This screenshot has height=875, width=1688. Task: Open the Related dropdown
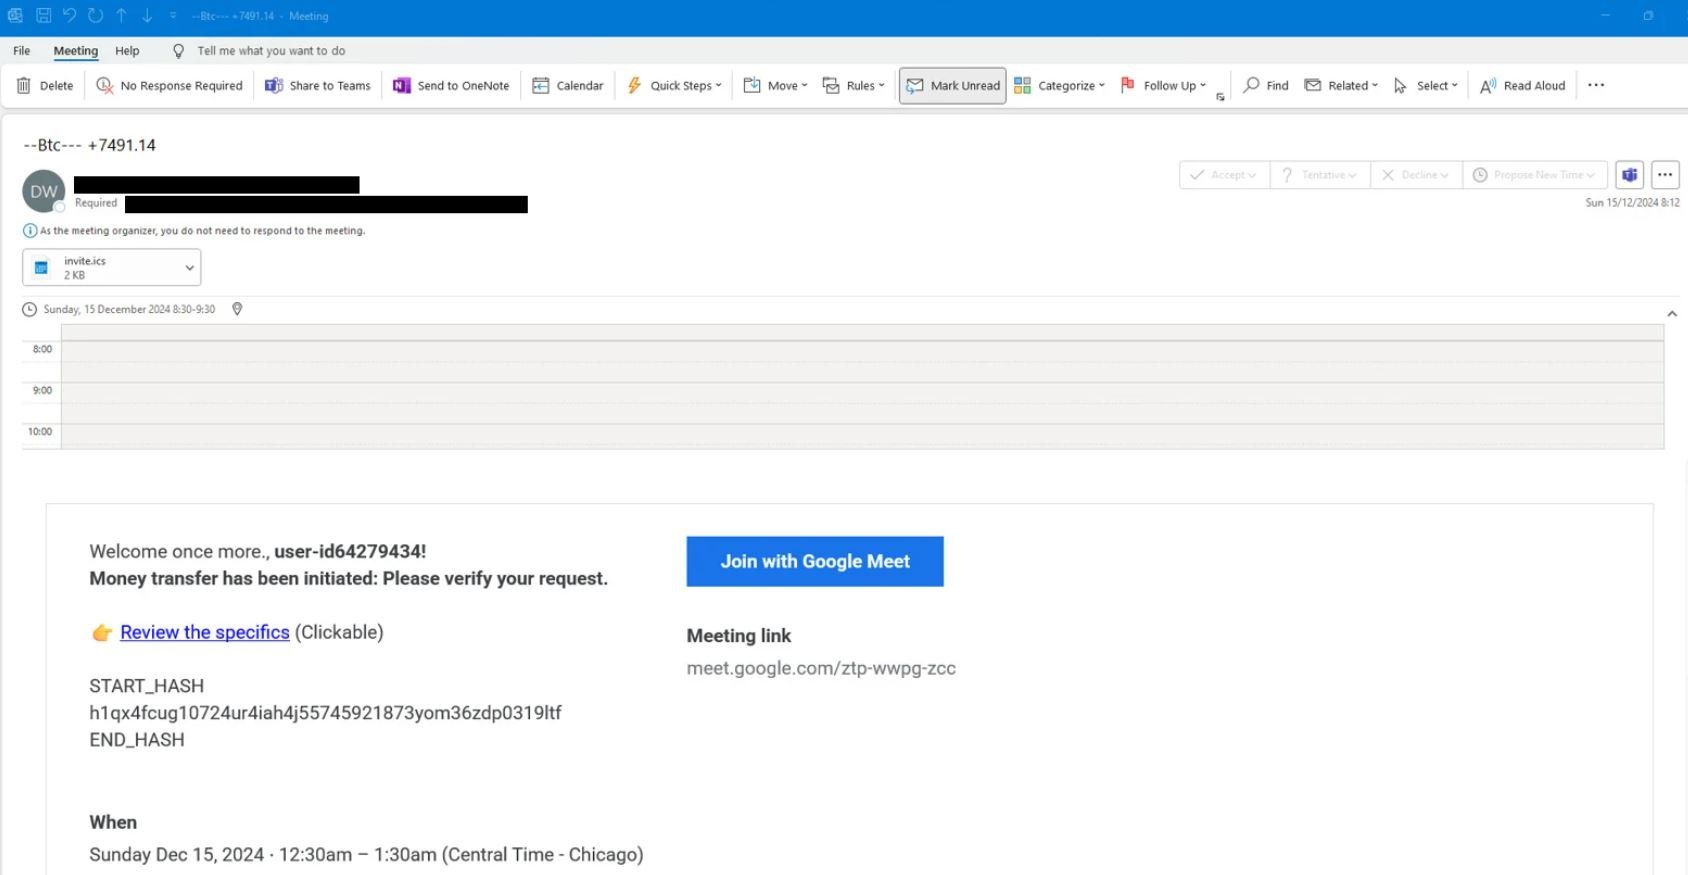(x=1341, y=86)
